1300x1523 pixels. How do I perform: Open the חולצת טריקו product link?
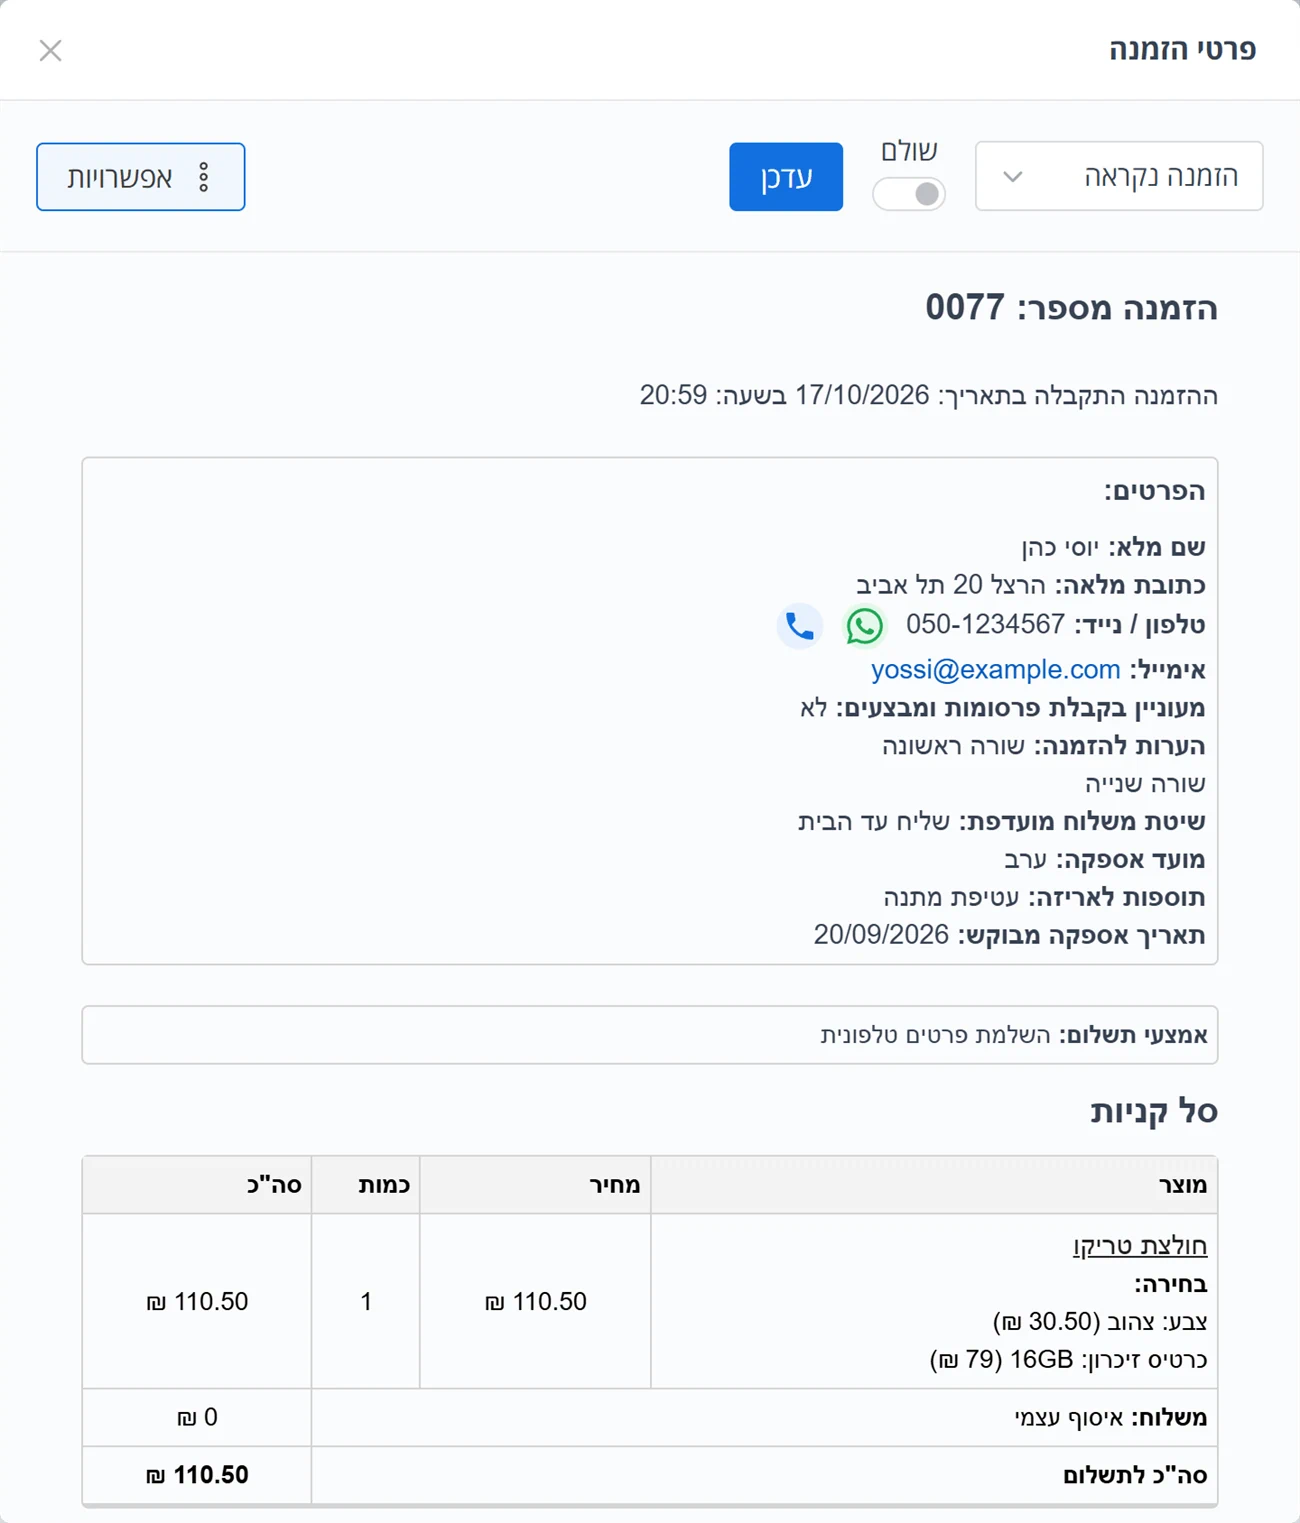point(1140,1245)
